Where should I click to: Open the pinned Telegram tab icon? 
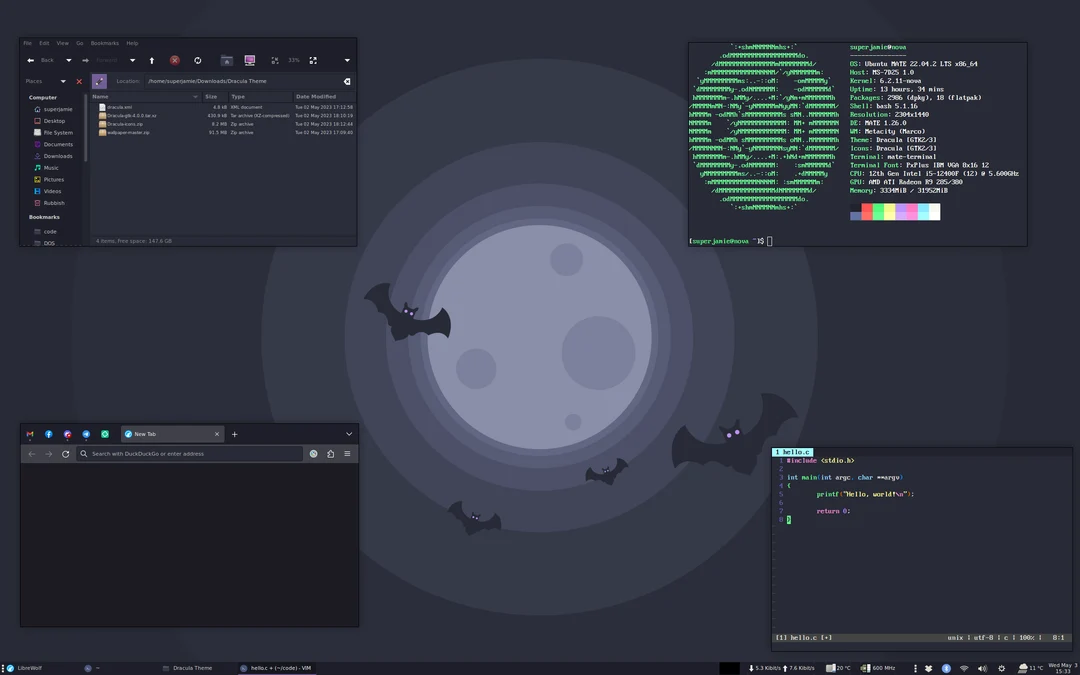coord(86,434)
